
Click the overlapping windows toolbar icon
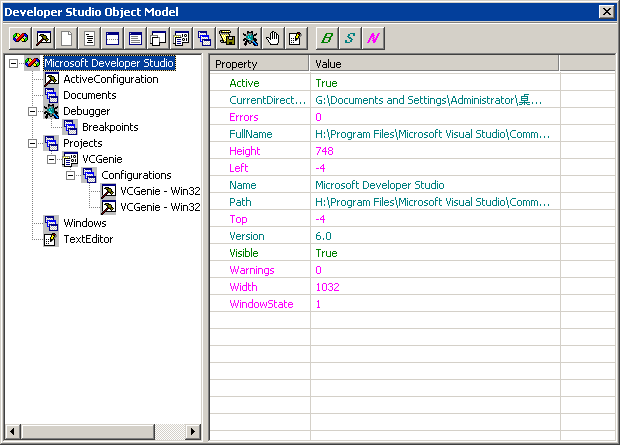pyautogui.click(x=158, y=38)
